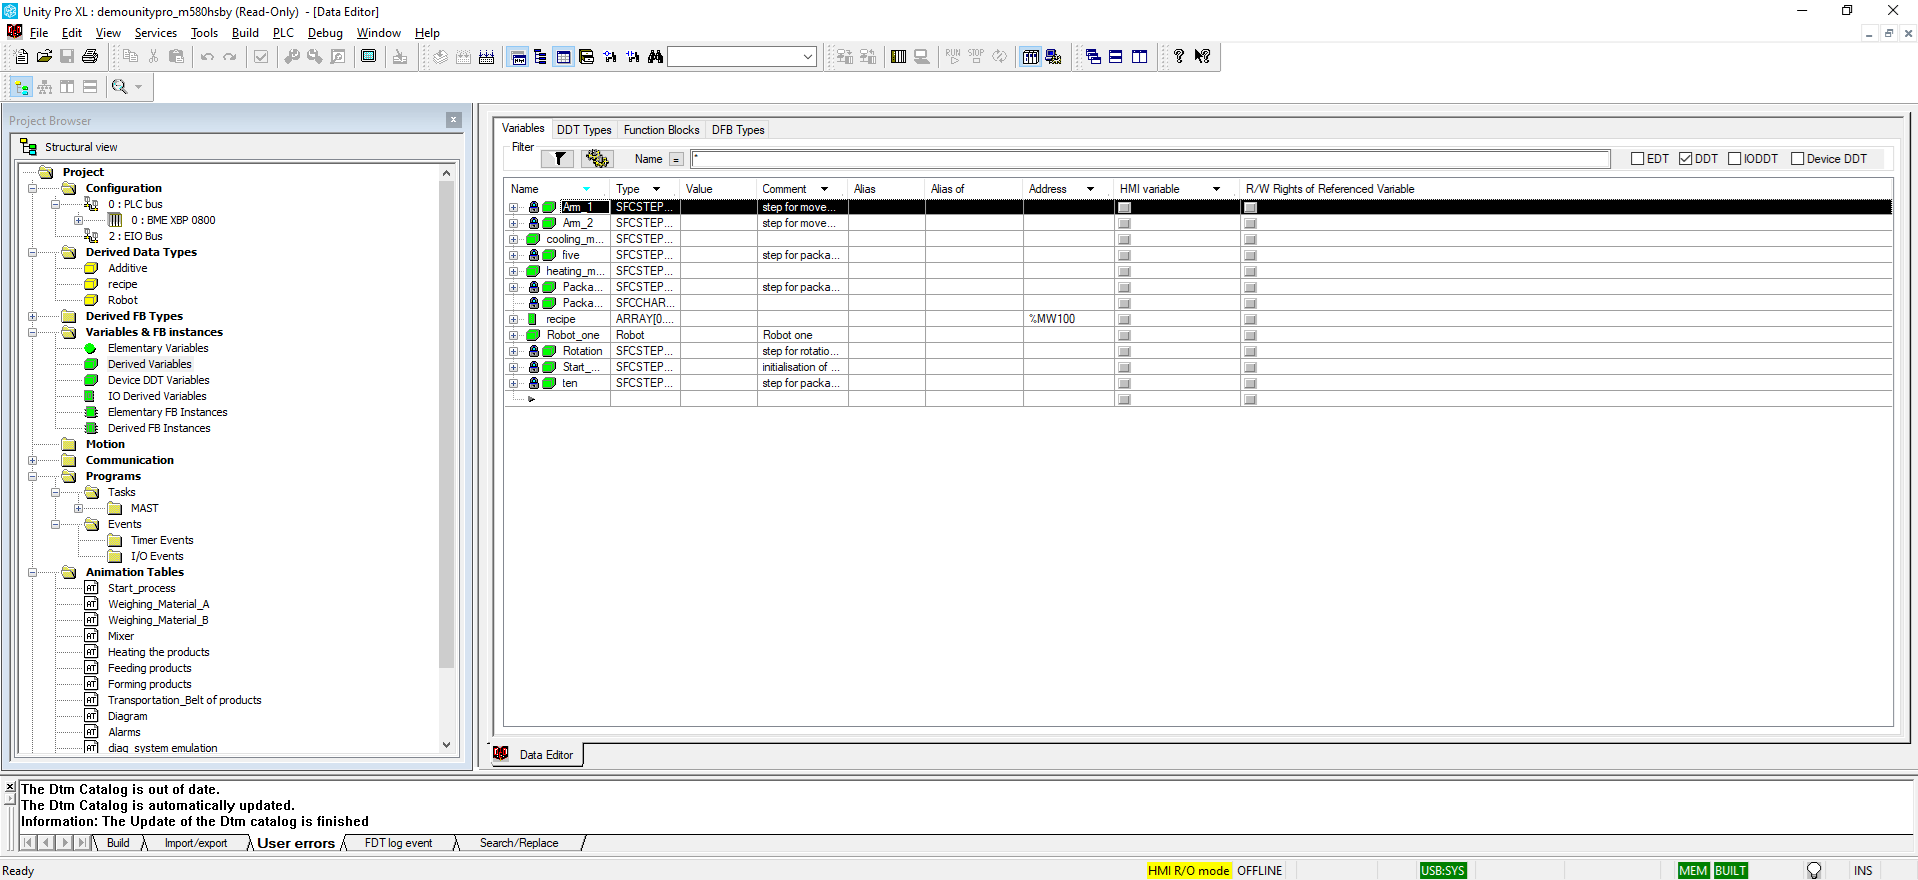
Task: Click the Robot one comment cell
Action: [x=803, y=335]
